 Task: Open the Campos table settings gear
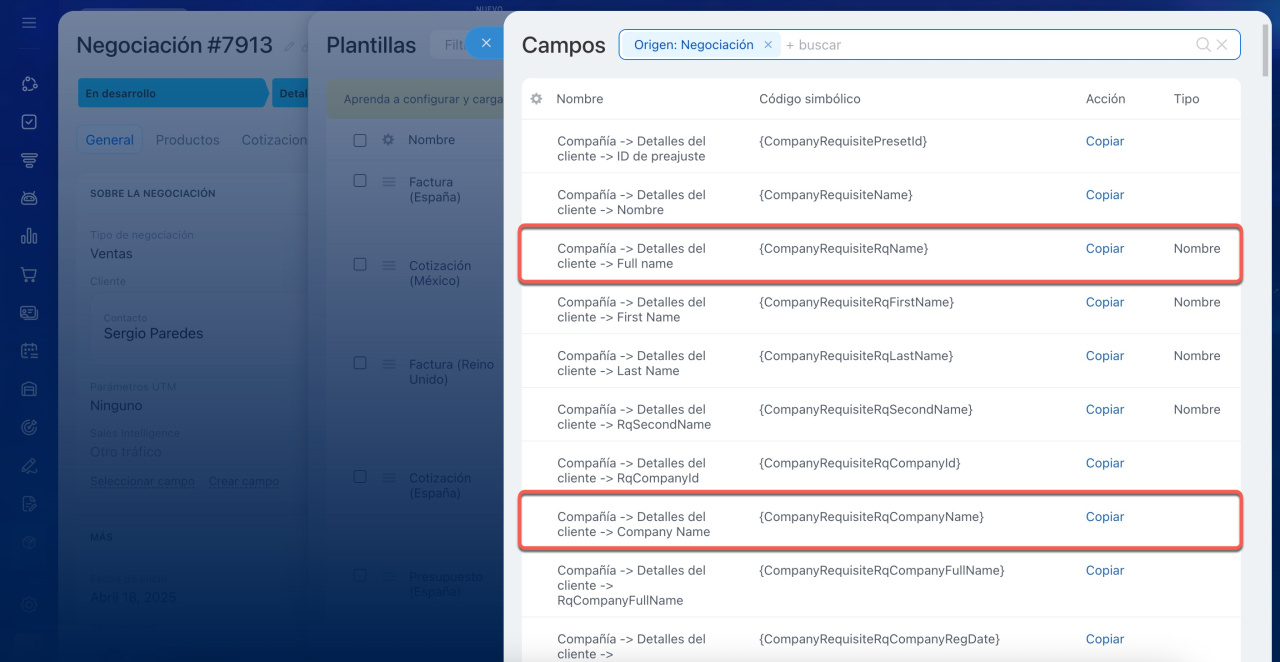[x=536, y=99]
